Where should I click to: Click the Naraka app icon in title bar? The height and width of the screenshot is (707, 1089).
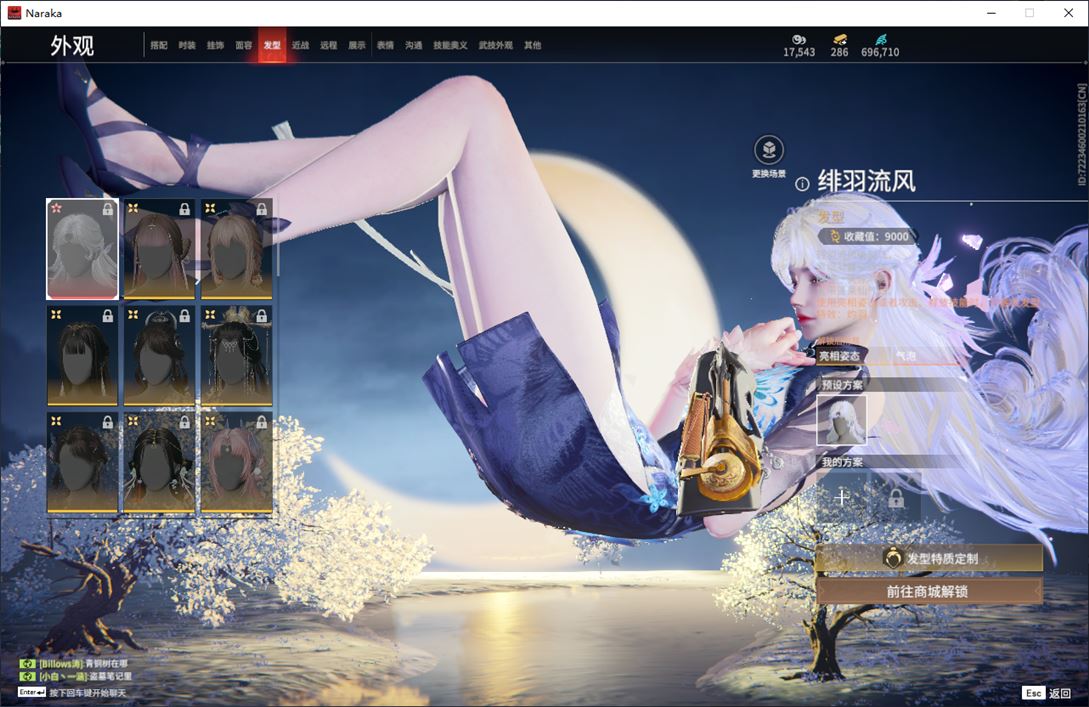pos(14,13)
